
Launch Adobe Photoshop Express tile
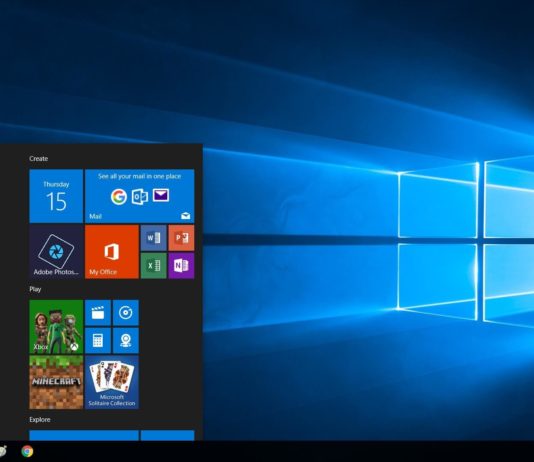pyautogui.click(x=56, y=252)
